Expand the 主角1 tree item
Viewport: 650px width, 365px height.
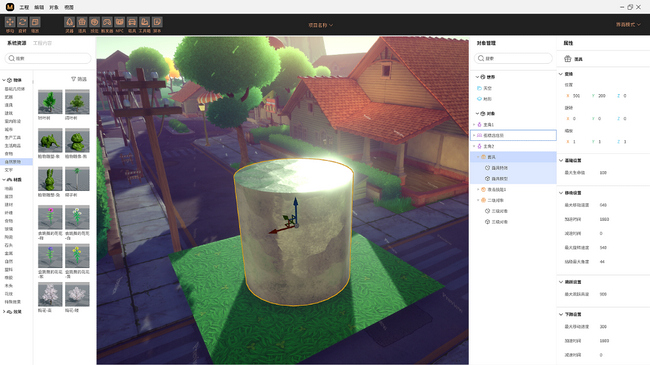(474, 124)
